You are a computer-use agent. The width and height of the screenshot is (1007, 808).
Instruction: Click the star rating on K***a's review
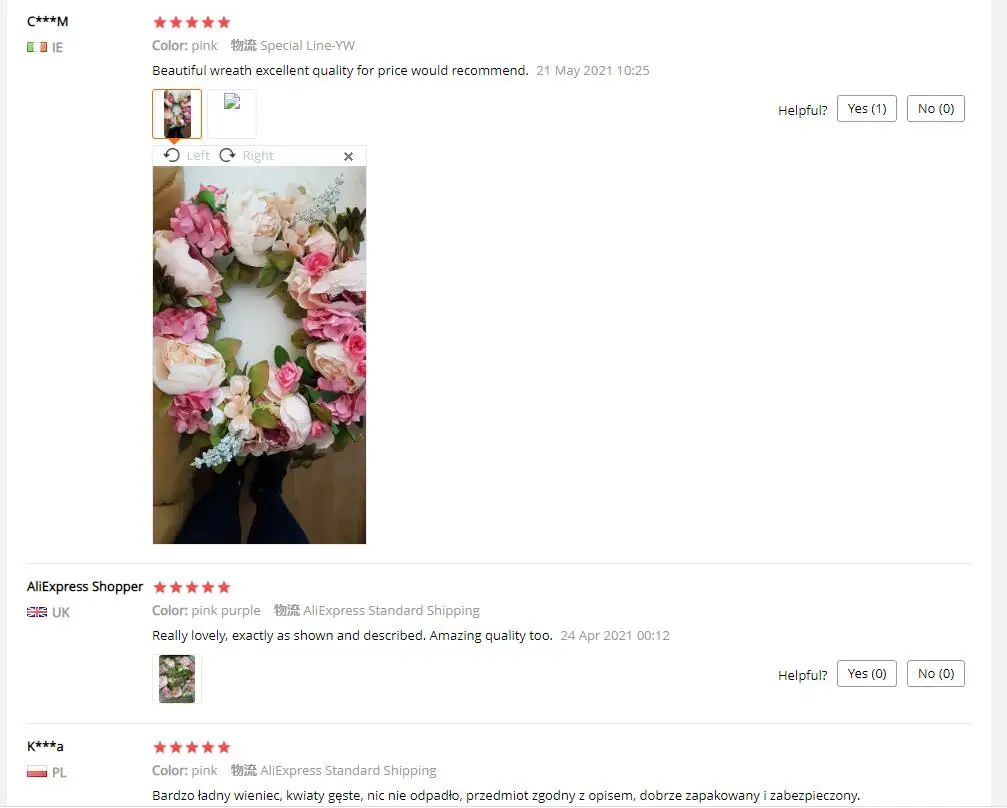point(191,747)
